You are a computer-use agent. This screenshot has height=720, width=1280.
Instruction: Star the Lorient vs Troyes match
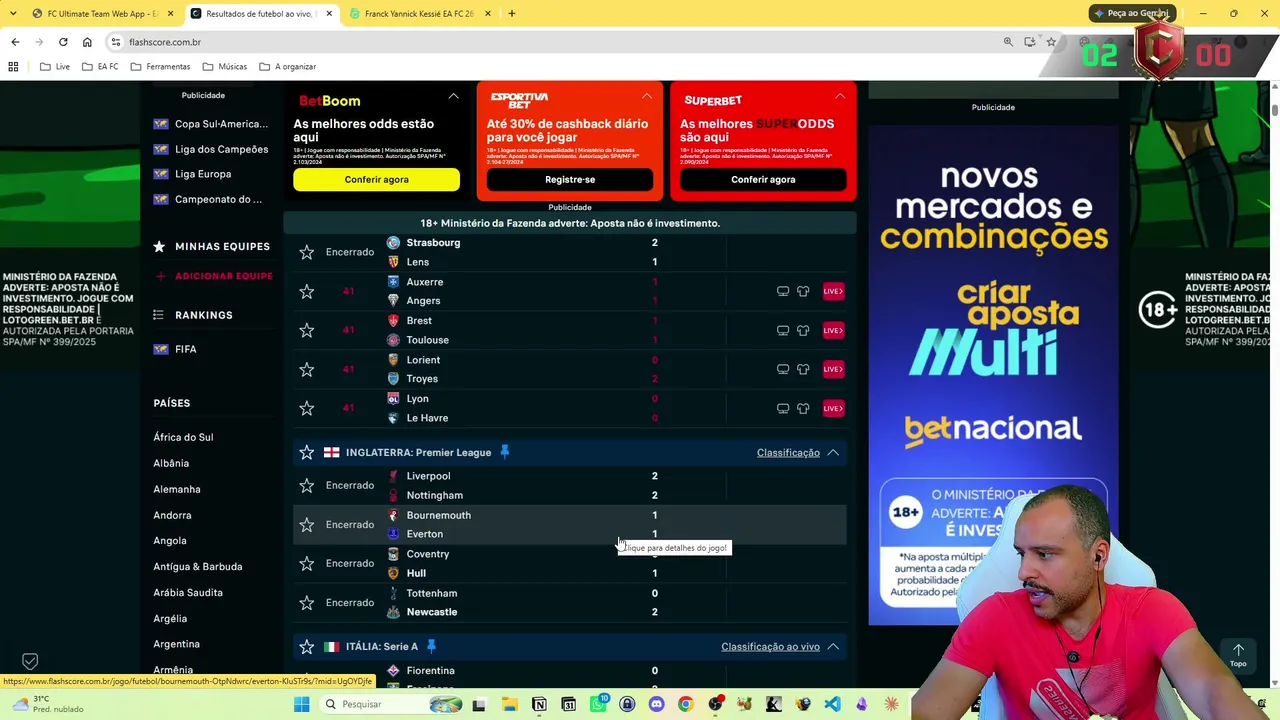[307, 369]
